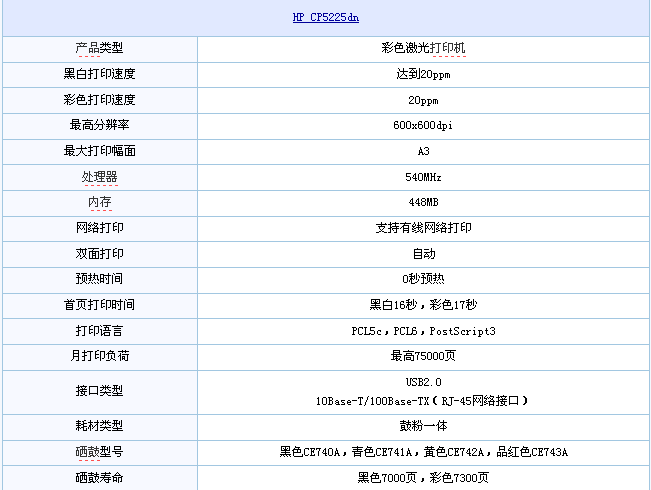
Task: Select the 接口类型 label
Action: [99, 391]
